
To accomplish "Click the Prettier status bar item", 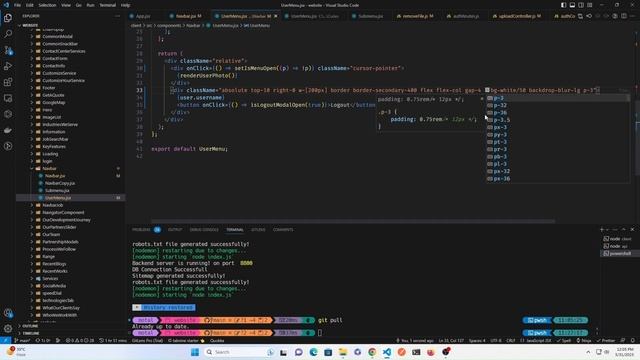I will [x=606, y=340].
